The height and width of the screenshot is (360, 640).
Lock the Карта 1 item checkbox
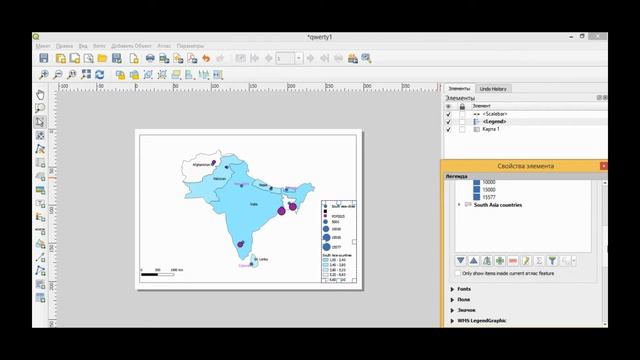(x=462, y=129)
